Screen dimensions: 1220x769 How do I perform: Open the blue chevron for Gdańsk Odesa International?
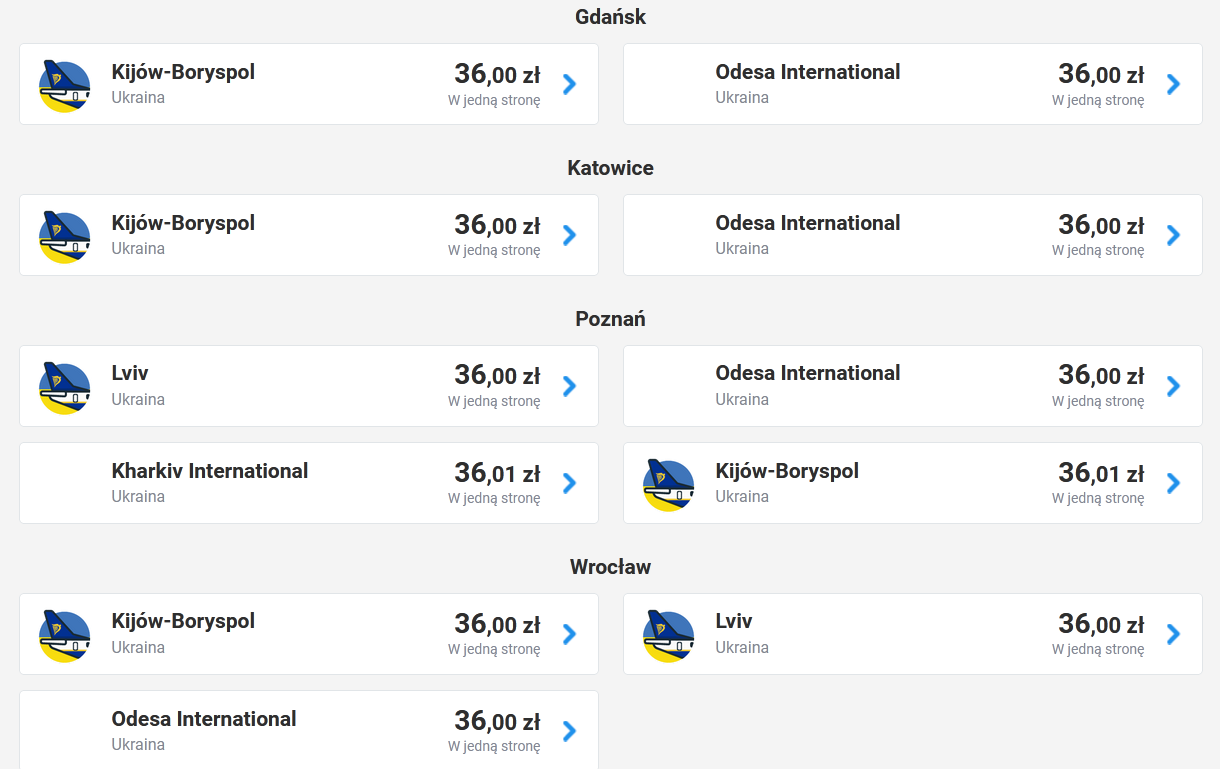click(x=1173, y=84)
